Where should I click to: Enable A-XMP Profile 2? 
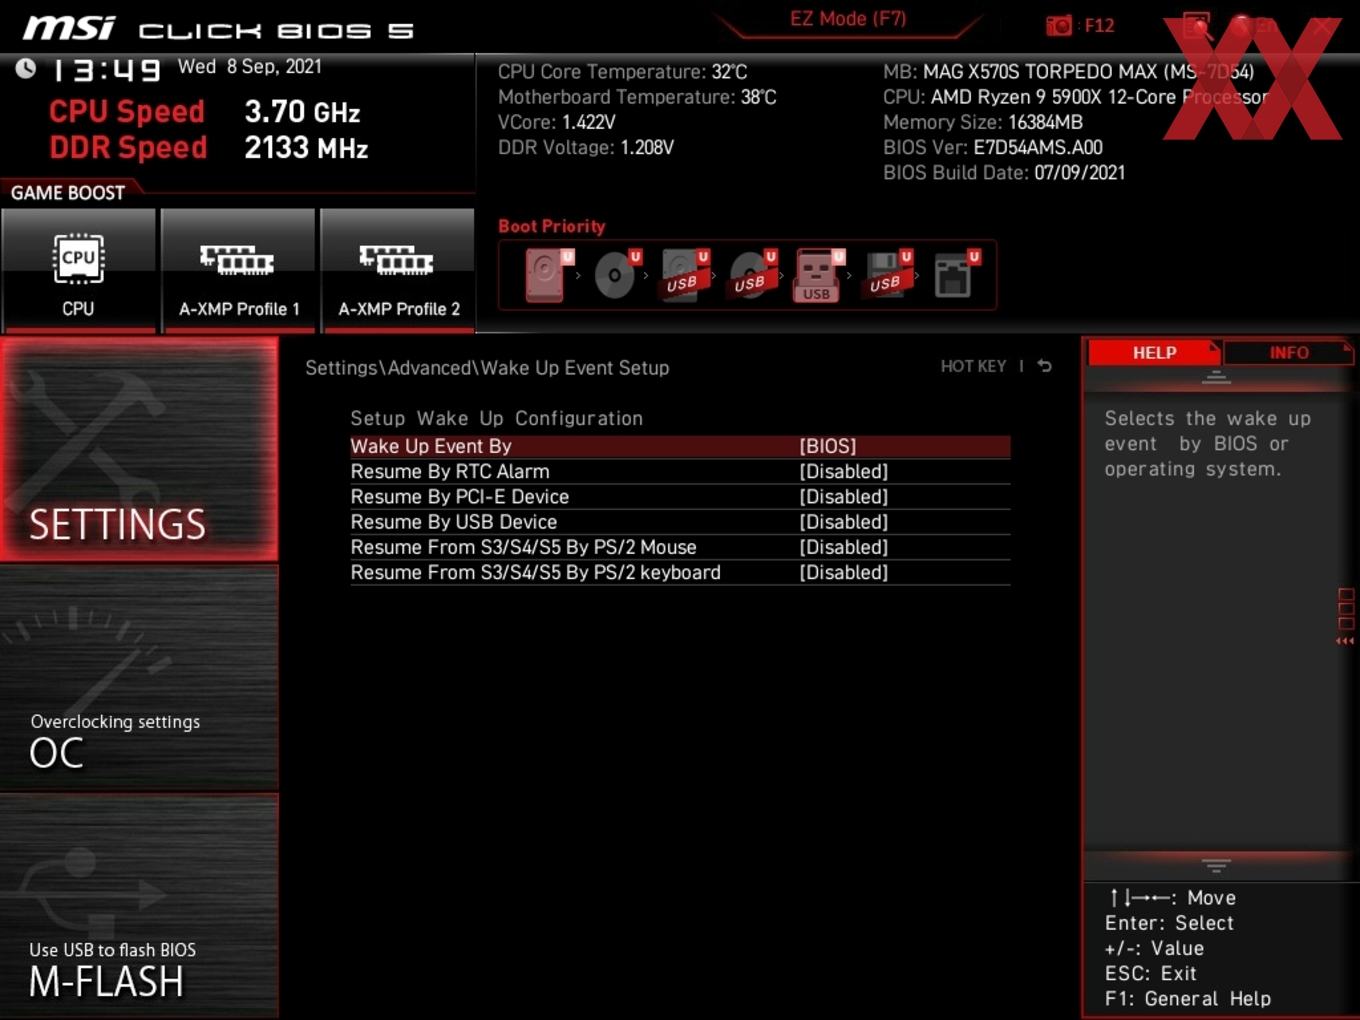pyautogui.click(x=398, y=270)
